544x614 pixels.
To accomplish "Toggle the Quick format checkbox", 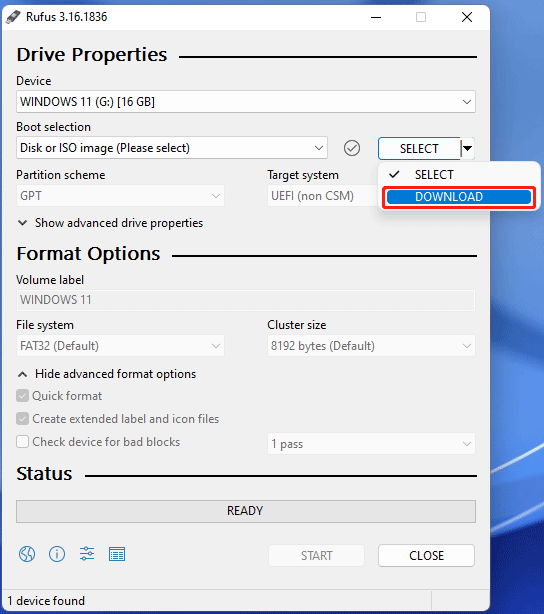I will [x=23, y=396].
